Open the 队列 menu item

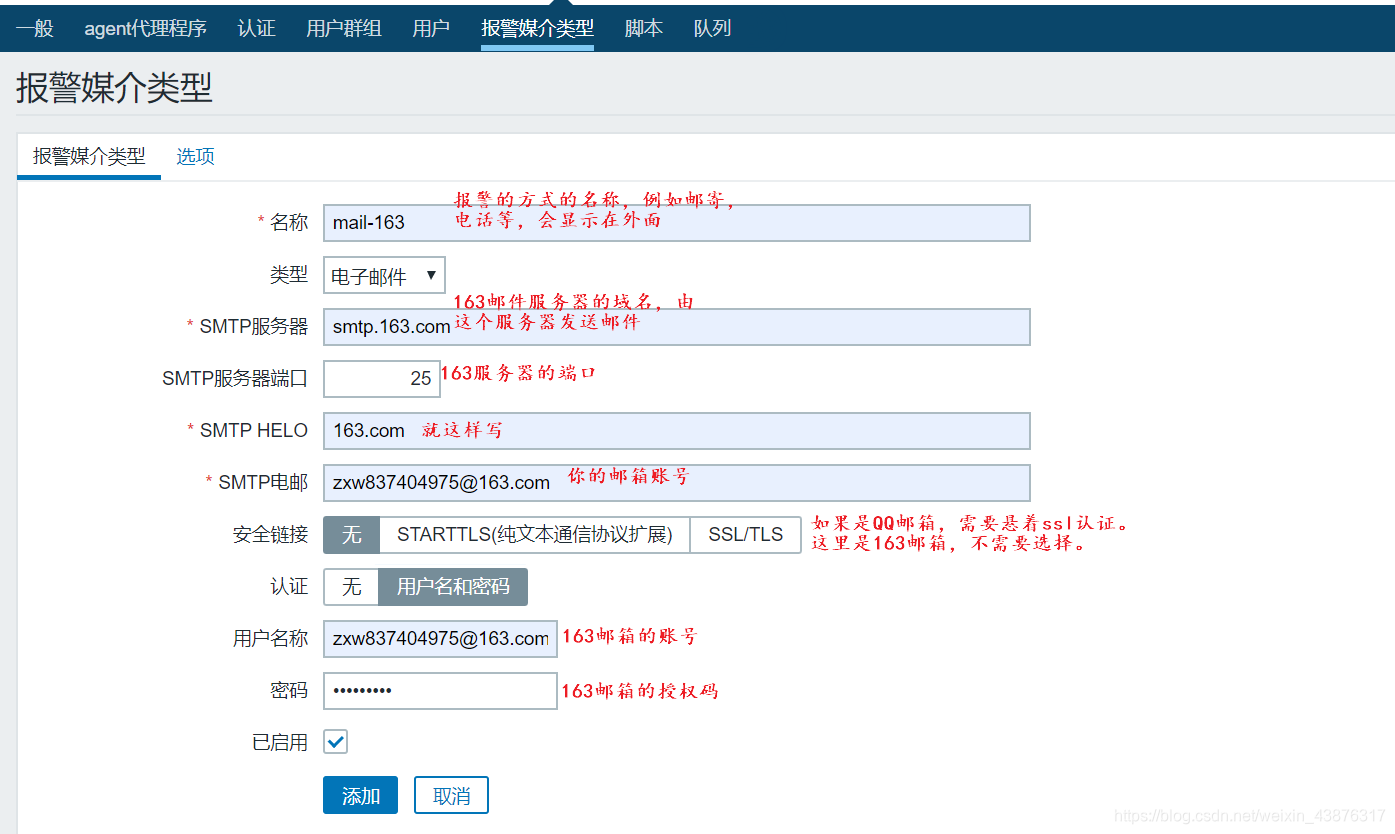(713, 28)
